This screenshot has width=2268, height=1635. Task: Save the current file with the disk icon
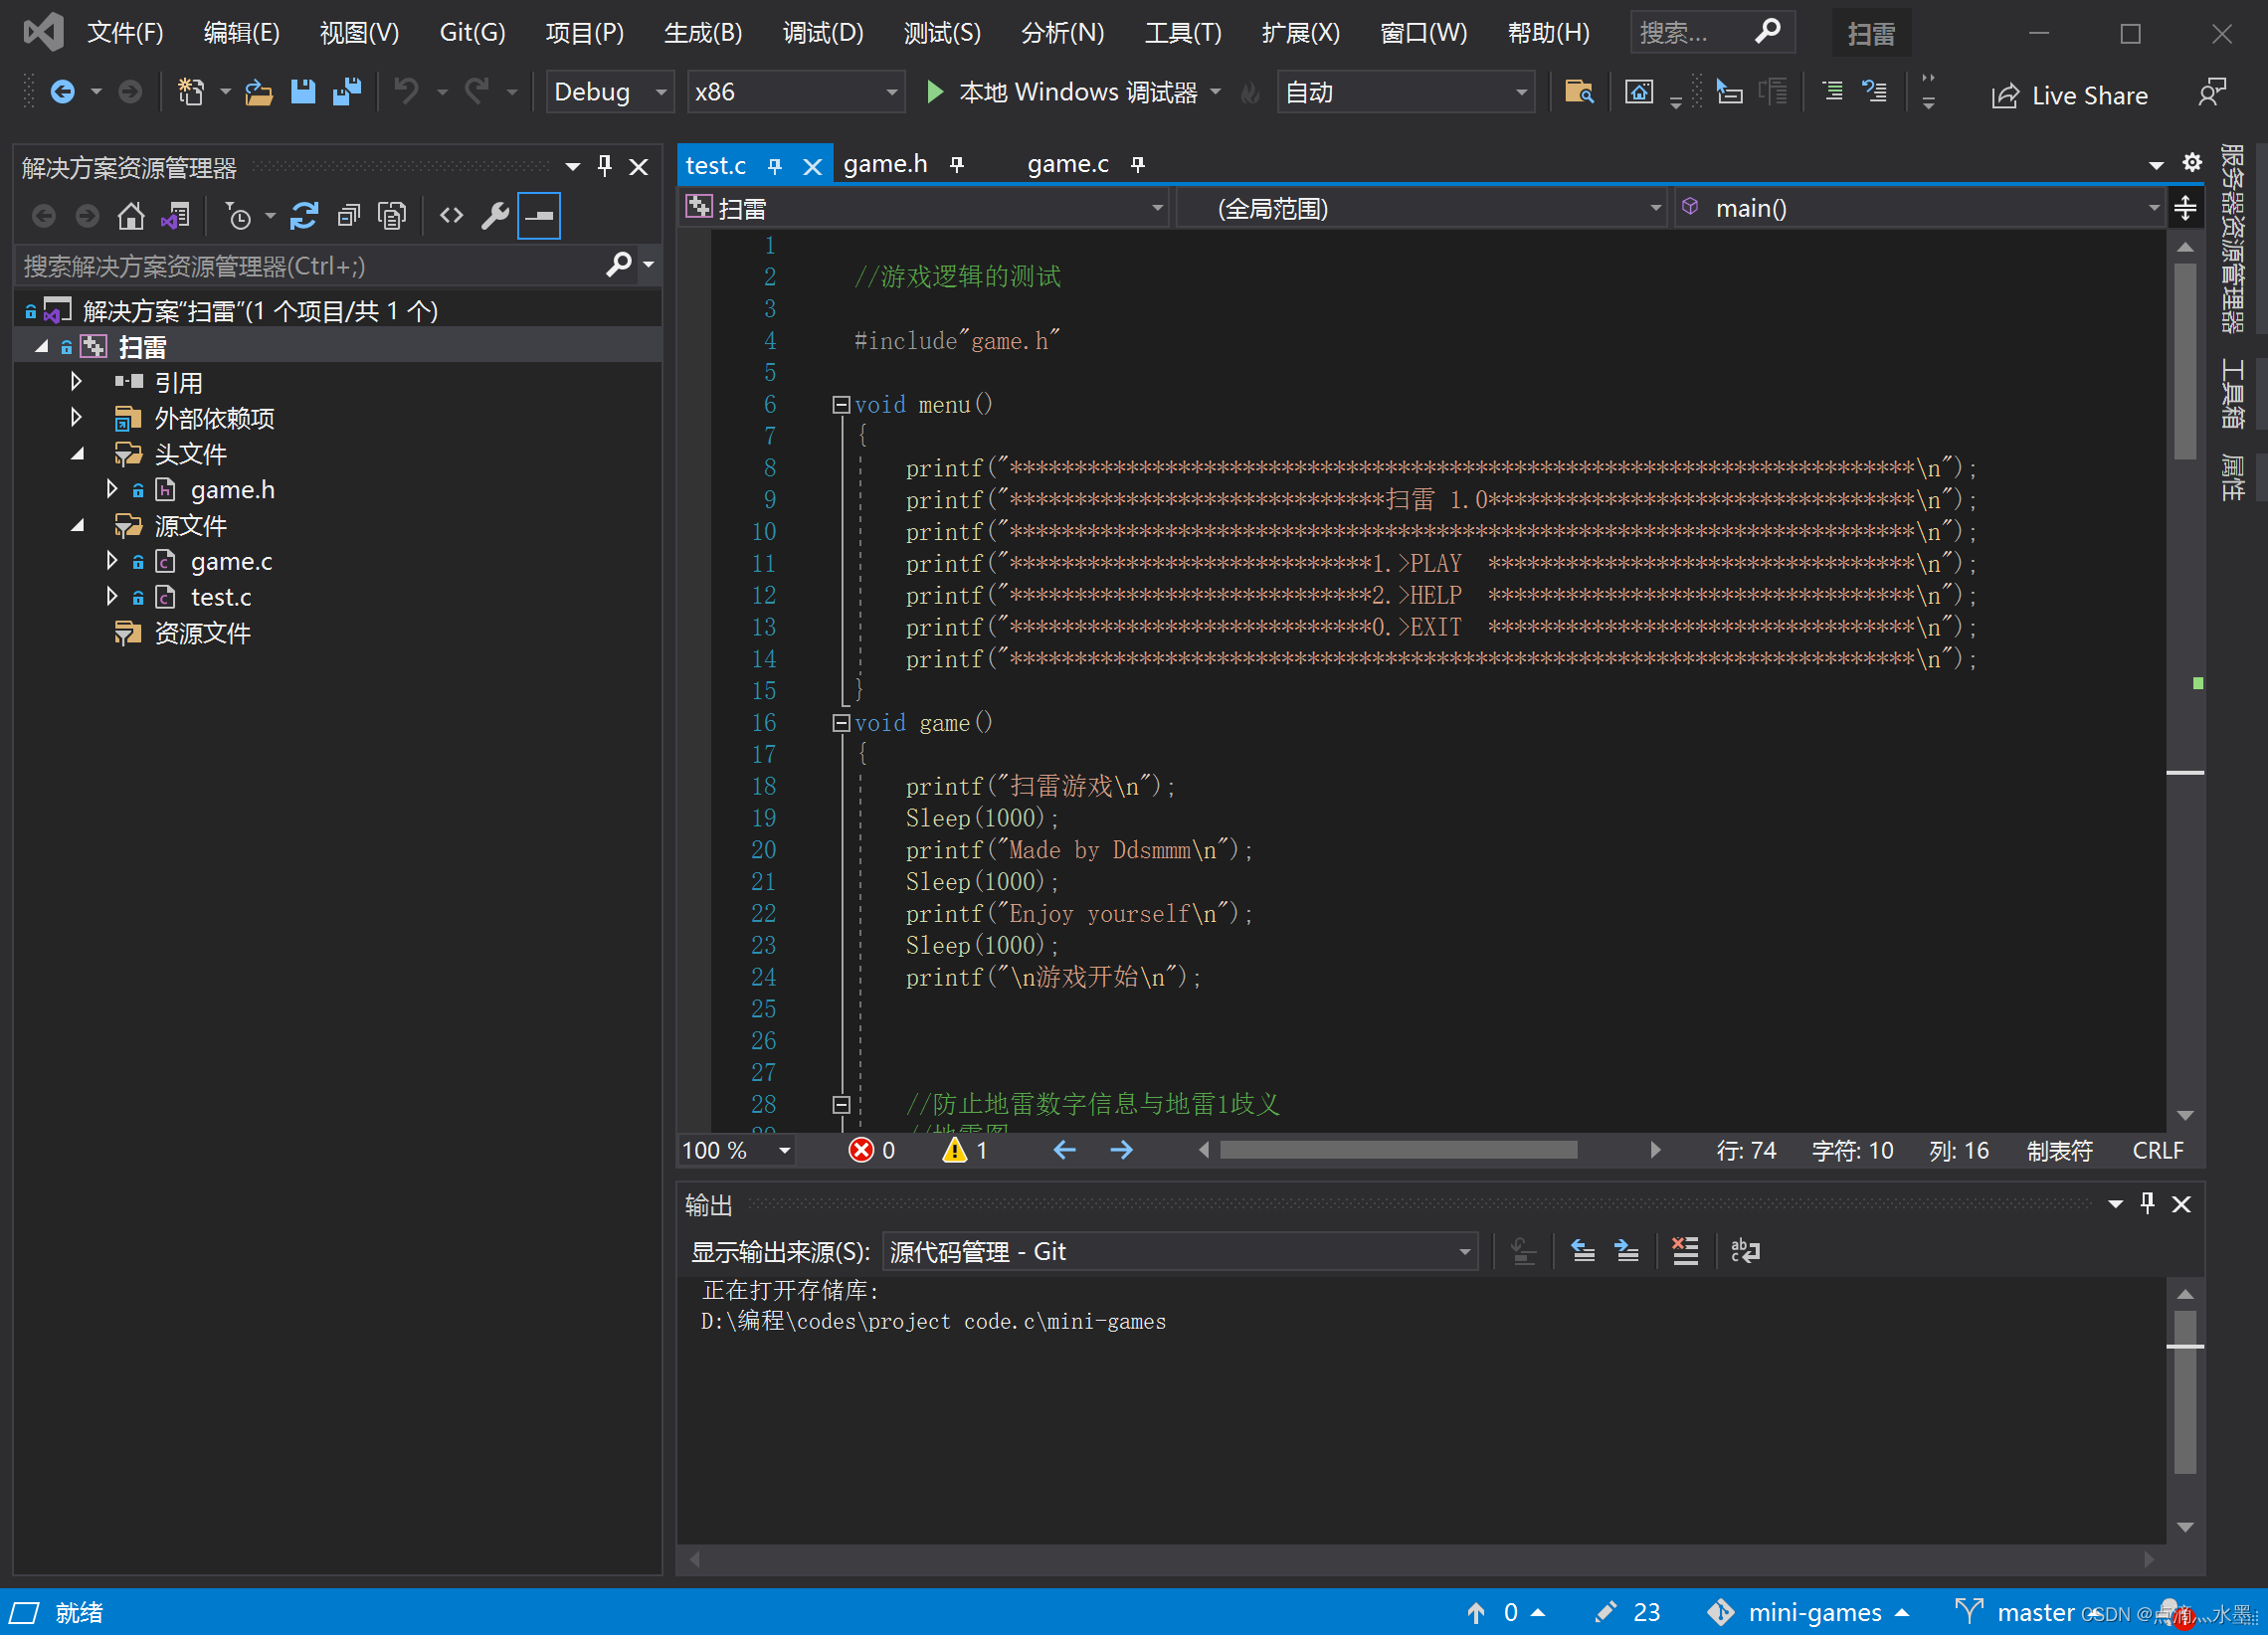click(302, 92)
